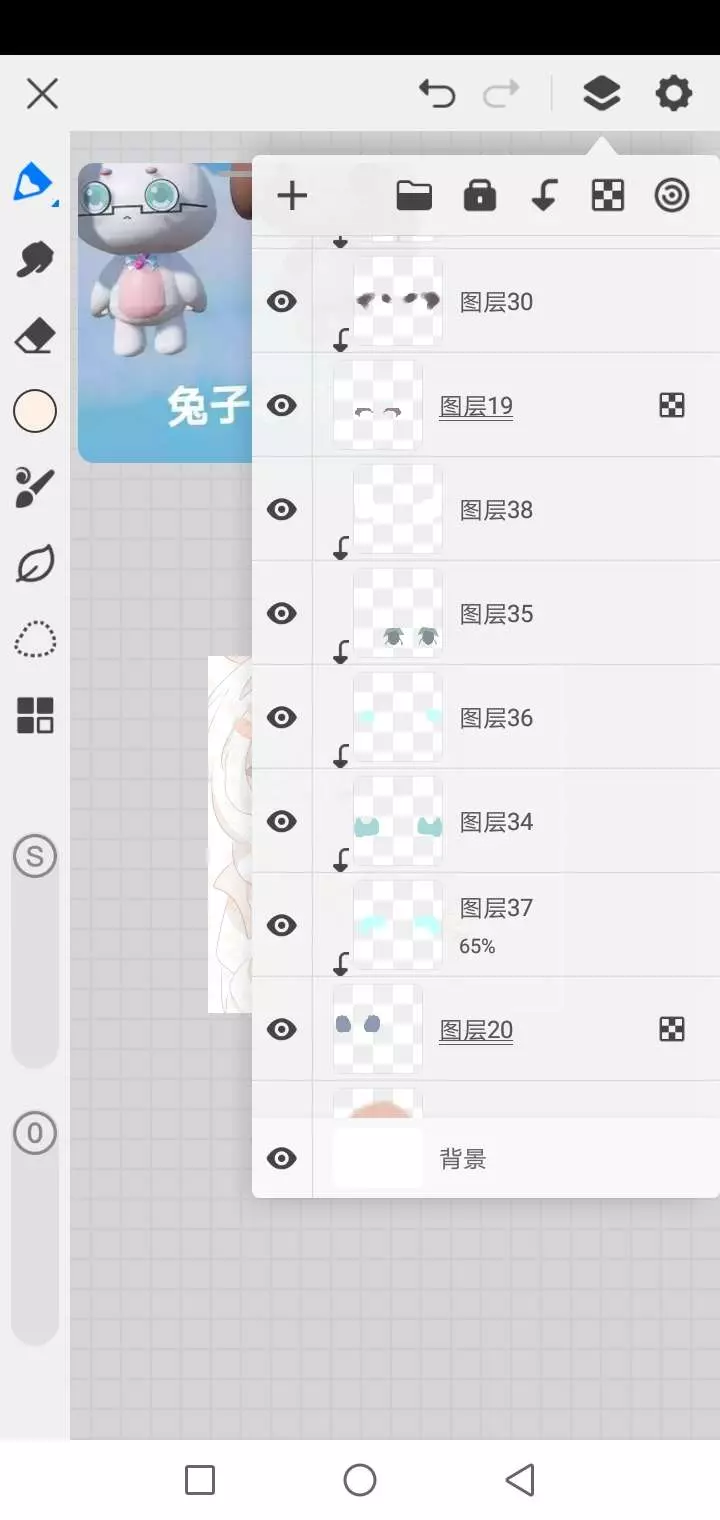Viewport: 720px width, 1520px height.
Task: Select the bucket fill brush tool
Action: pos(35,487)
